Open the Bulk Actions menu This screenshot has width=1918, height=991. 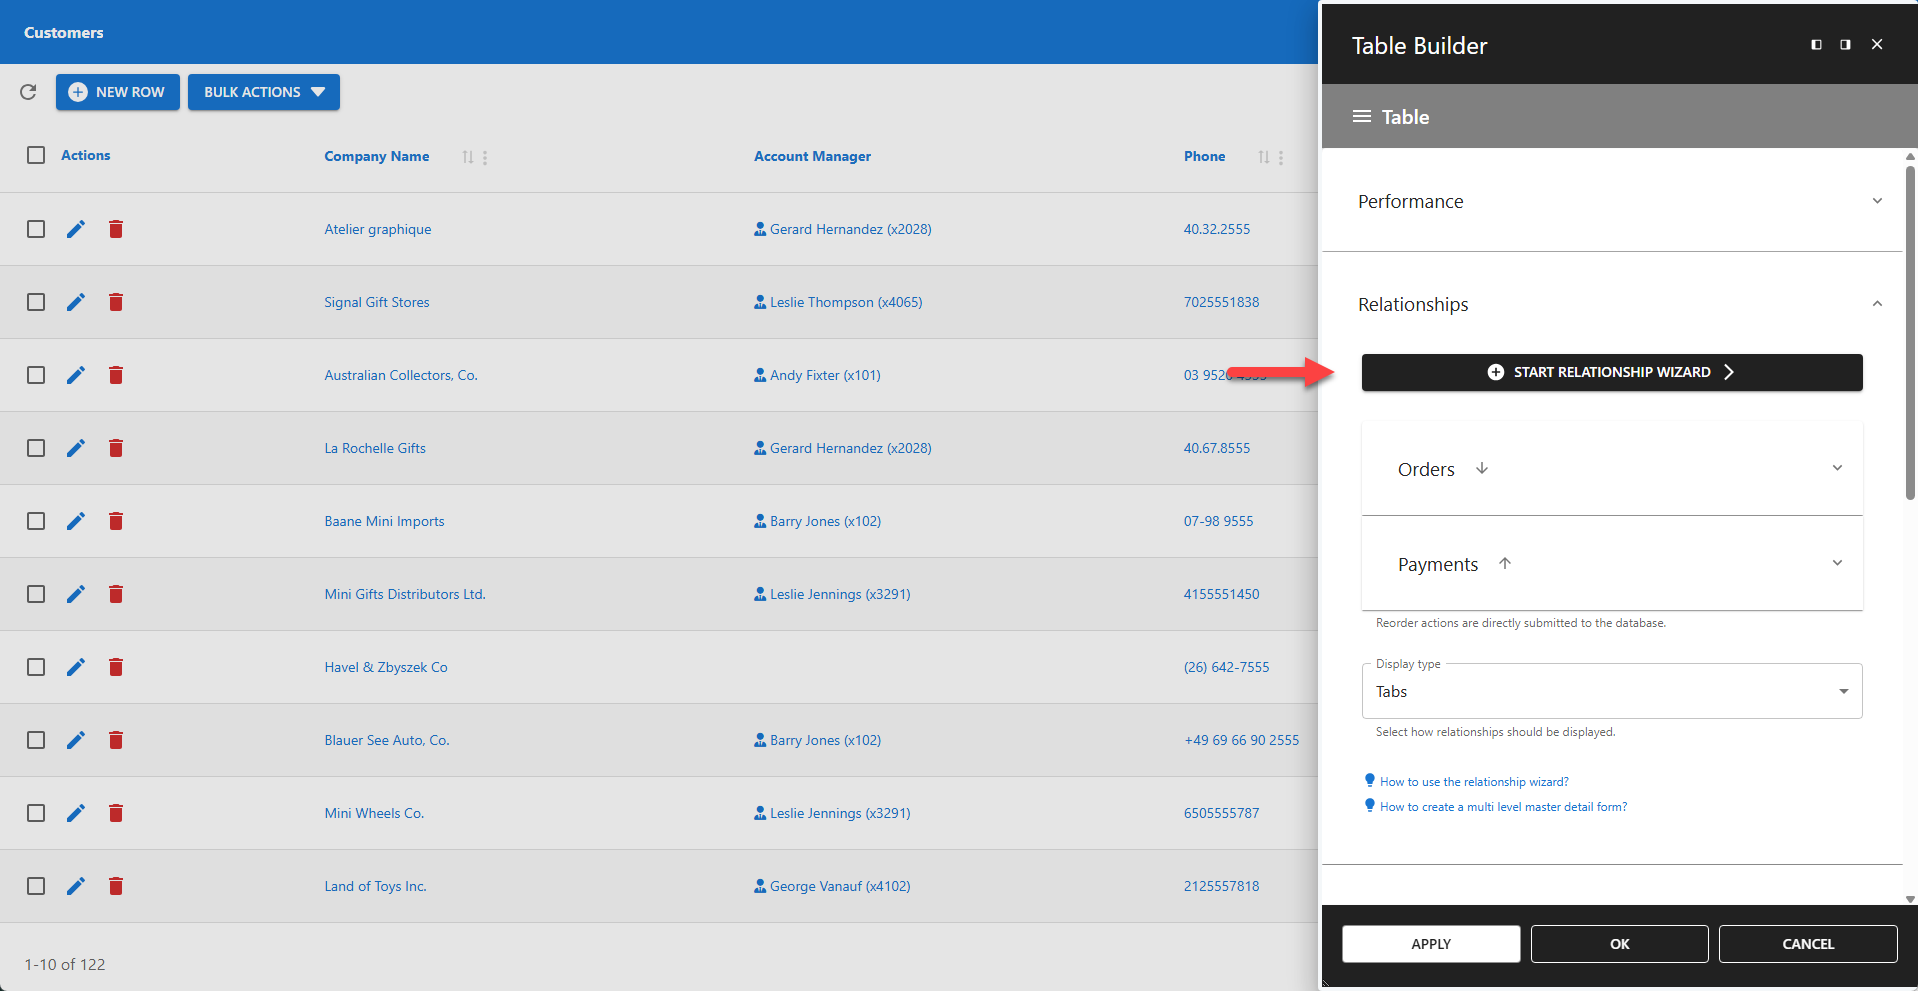tap(263, 92)
